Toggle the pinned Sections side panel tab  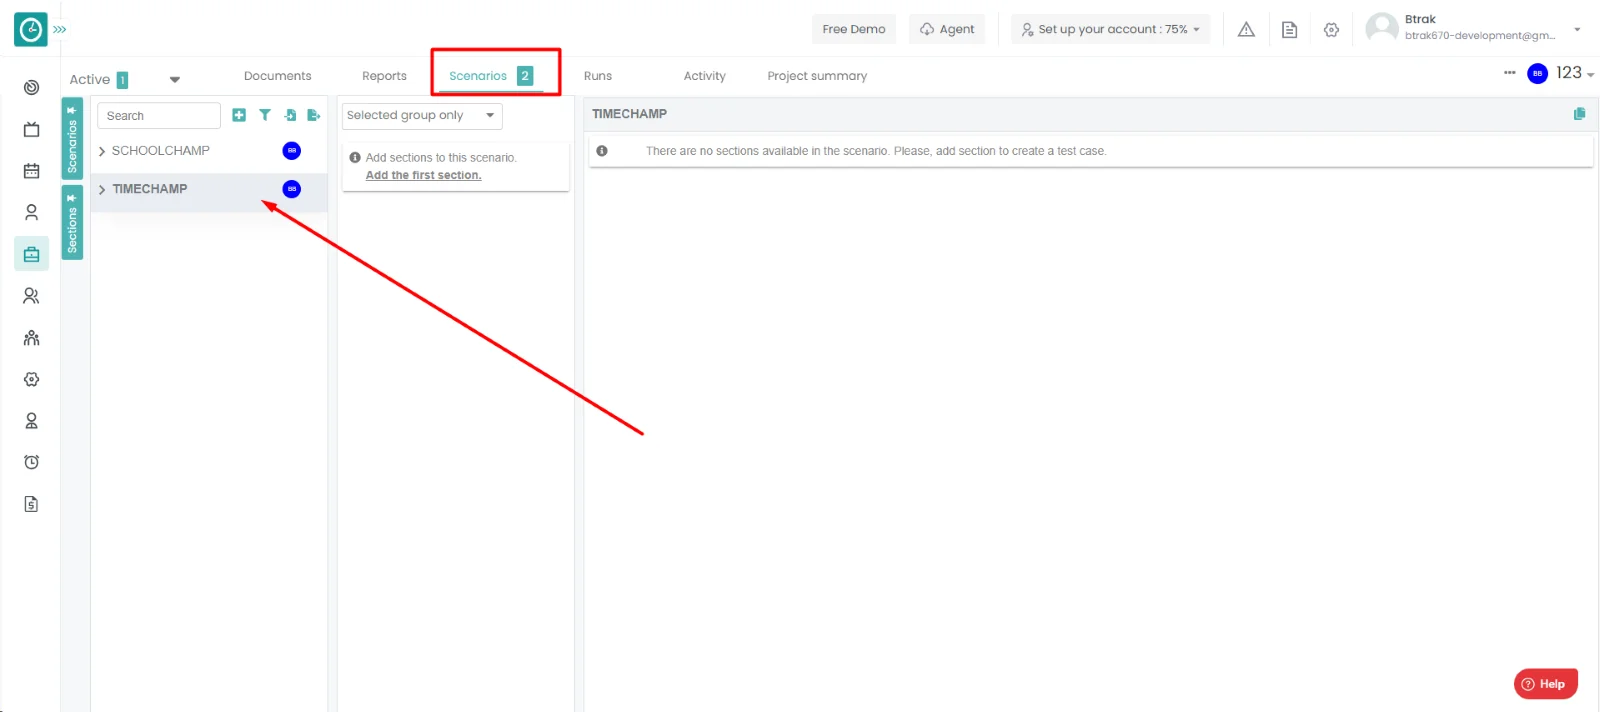(72, 223)
